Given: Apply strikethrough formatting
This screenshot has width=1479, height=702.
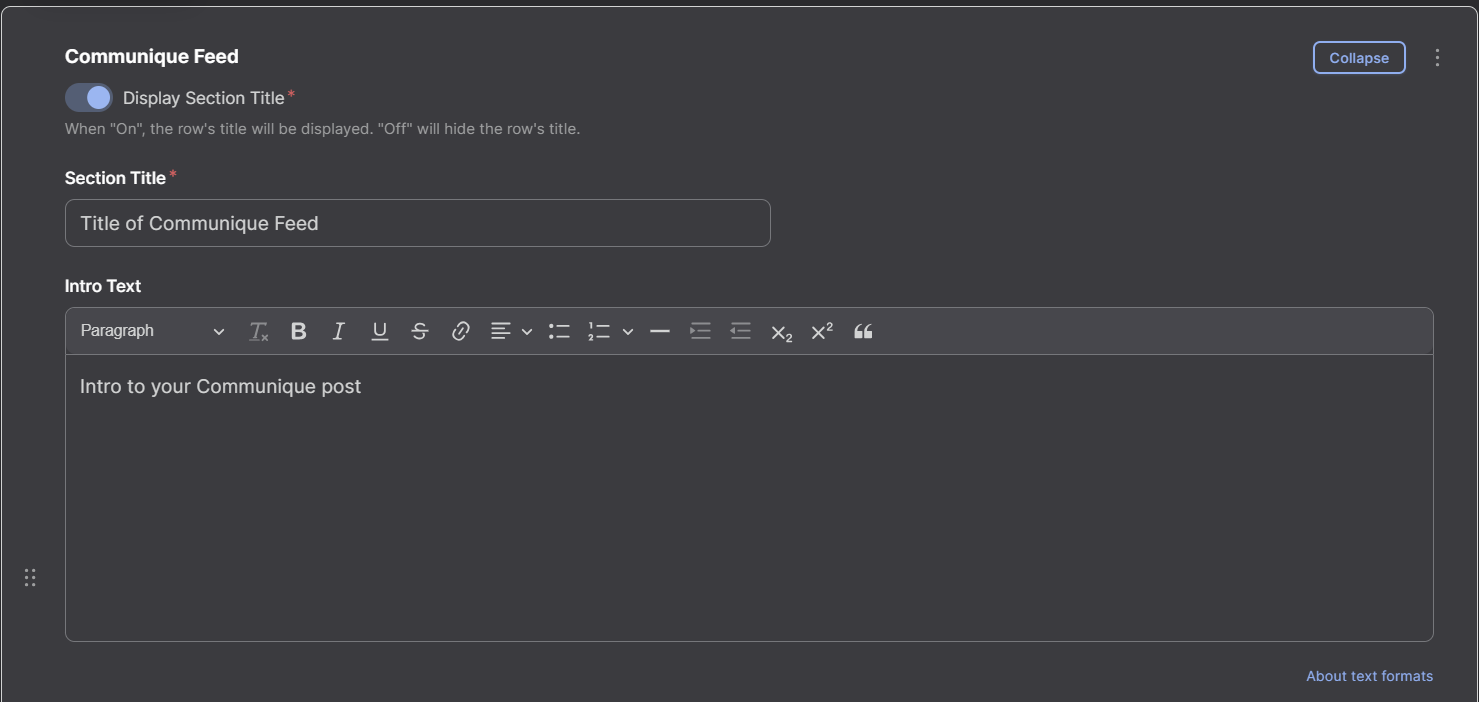Looking at the screenshot, I should point(420,332).
